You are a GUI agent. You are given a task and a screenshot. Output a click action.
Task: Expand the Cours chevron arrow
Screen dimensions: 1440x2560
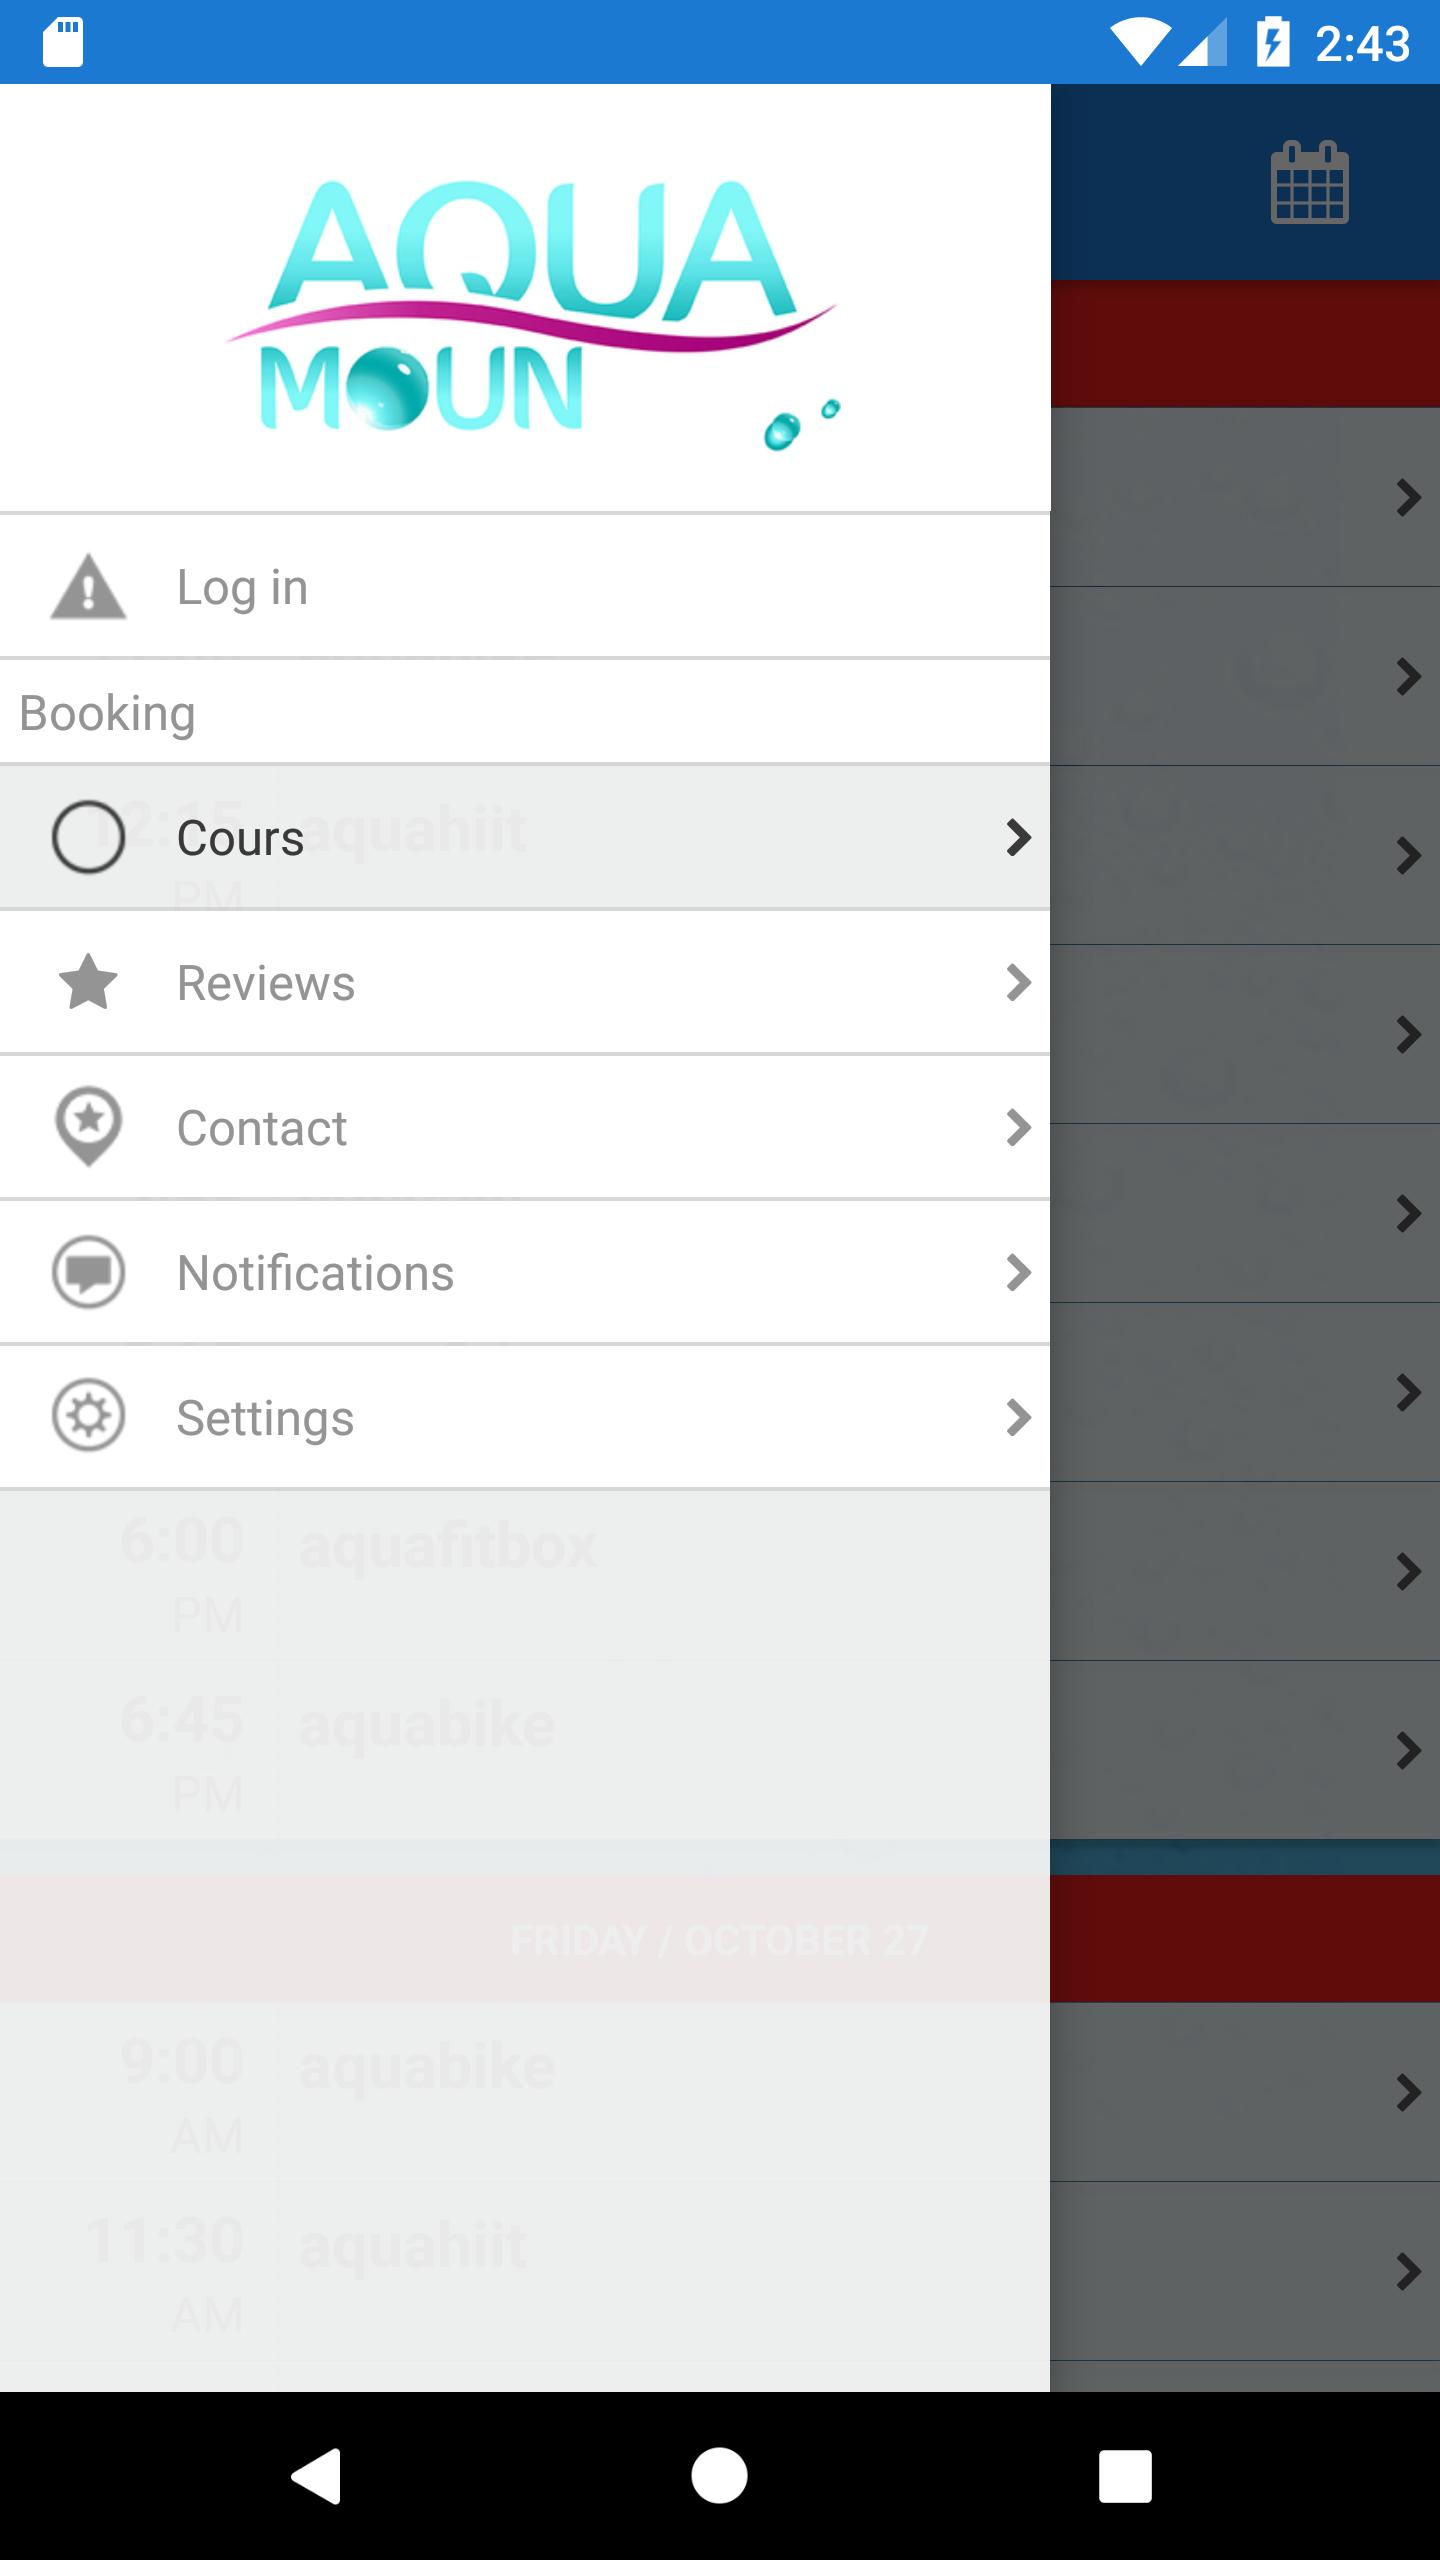click(x=1018, y=837)
